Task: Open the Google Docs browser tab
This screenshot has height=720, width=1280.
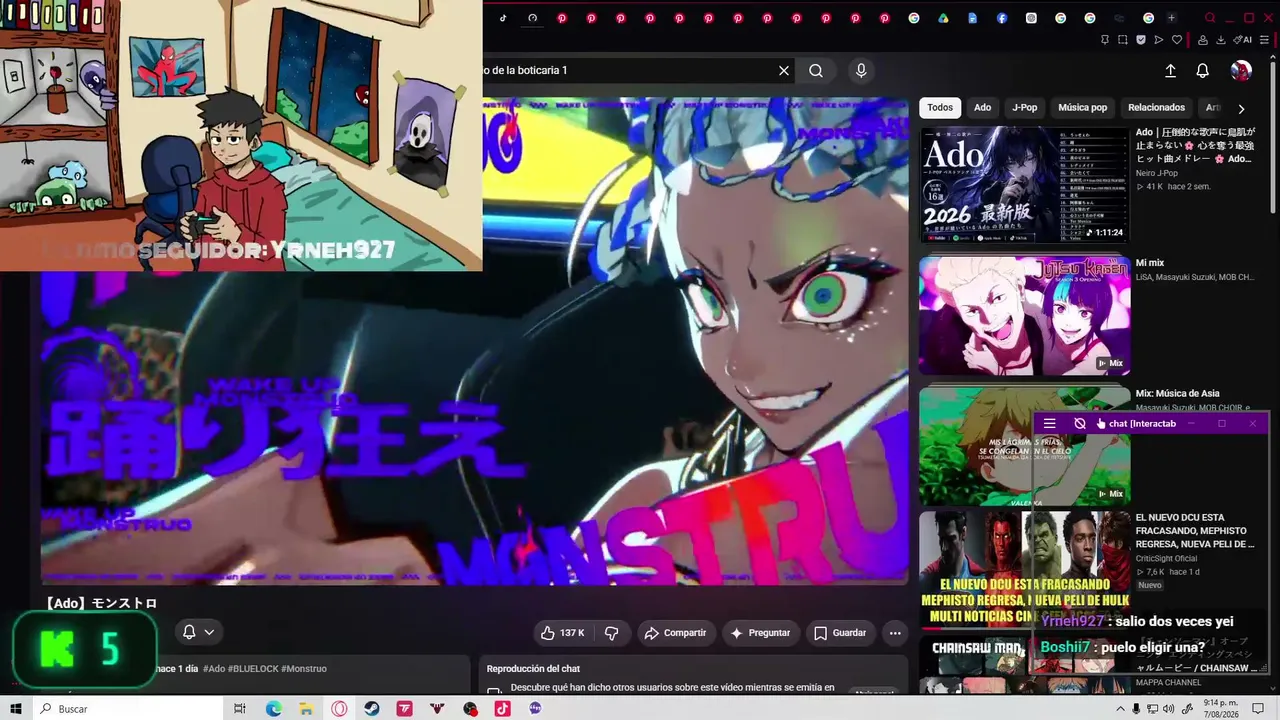Action: [x=972, y=18]
